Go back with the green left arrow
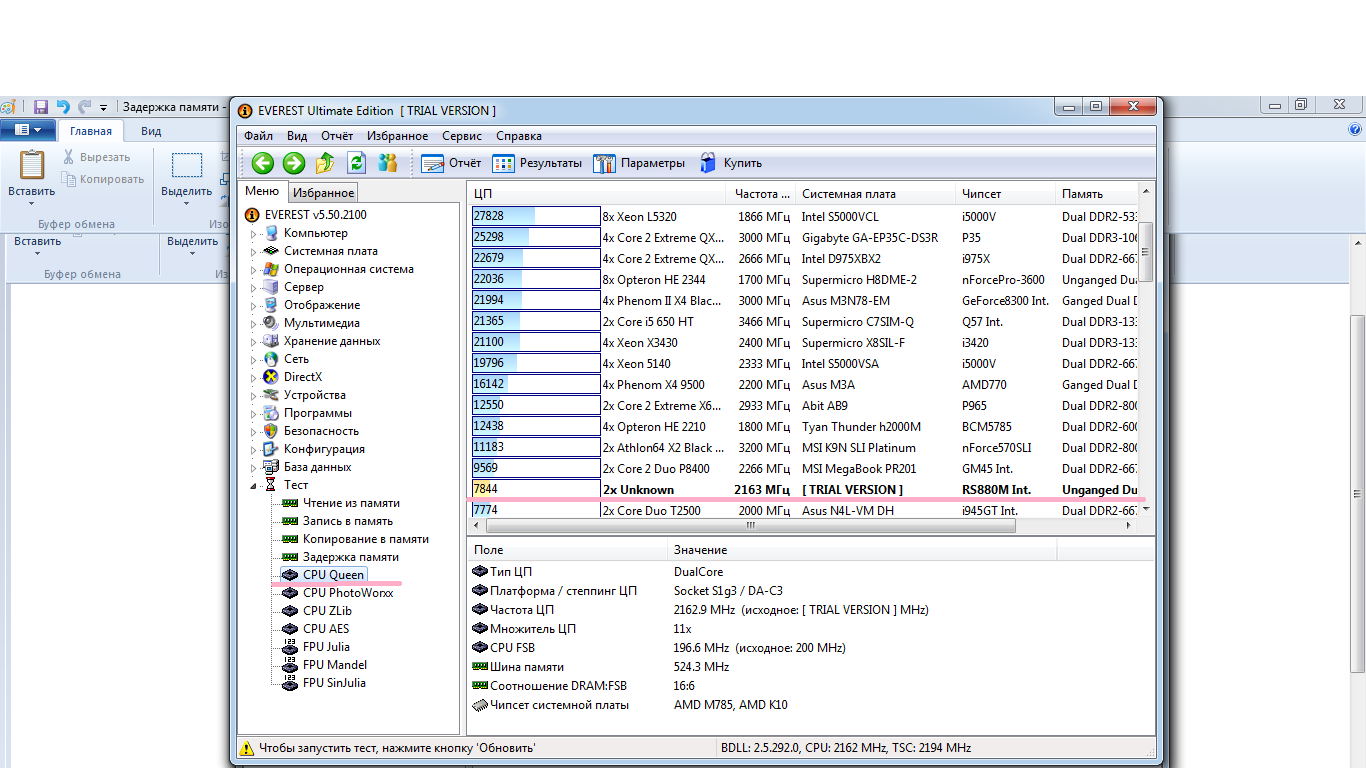The height and width of the screenshot is (768, 1366). [263, 163]
